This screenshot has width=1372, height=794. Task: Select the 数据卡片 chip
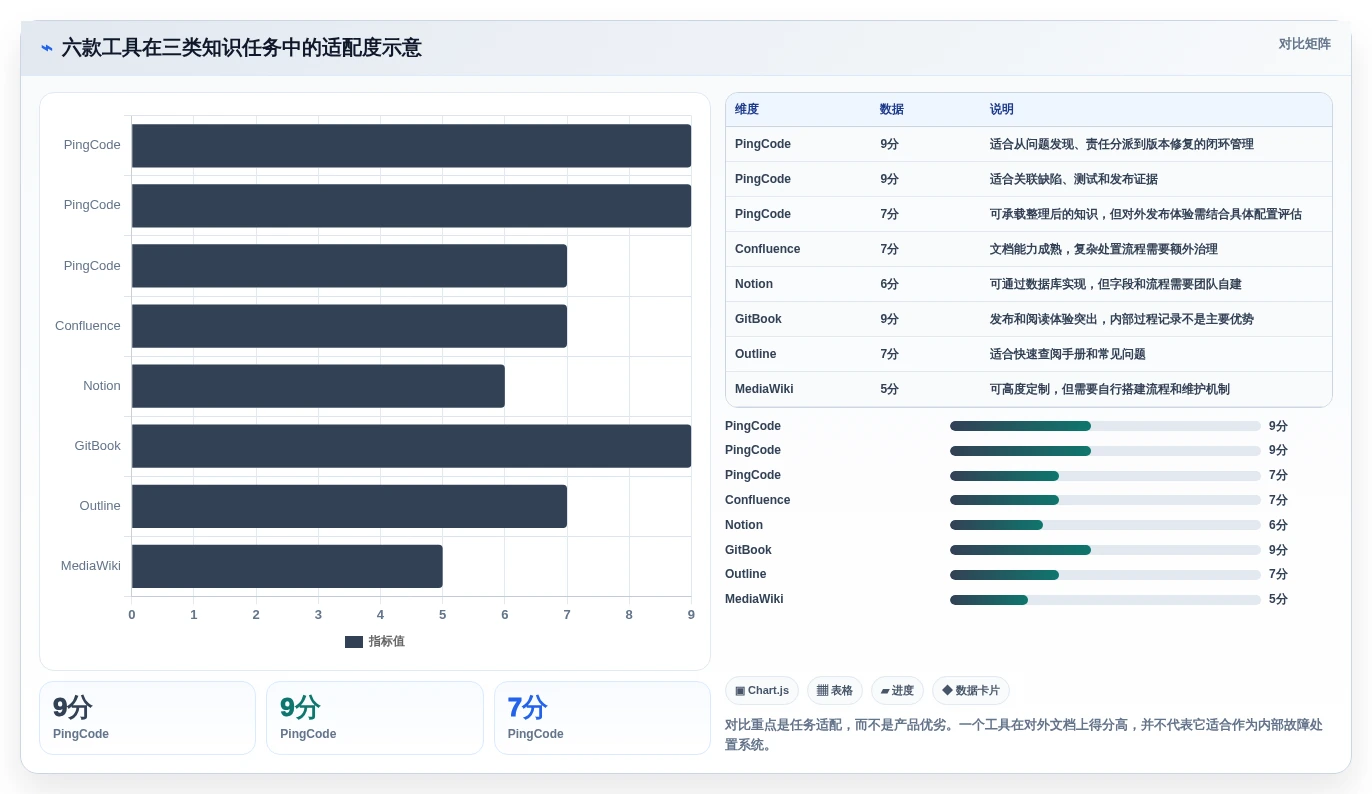pos(971,691)
